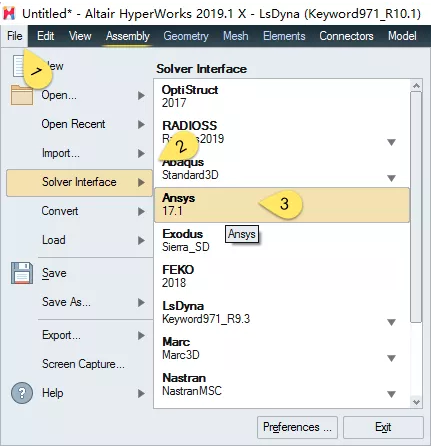Click the Save floppy disk icon
Viewport: 433px width, 447px height.
[x=22, y=273]
